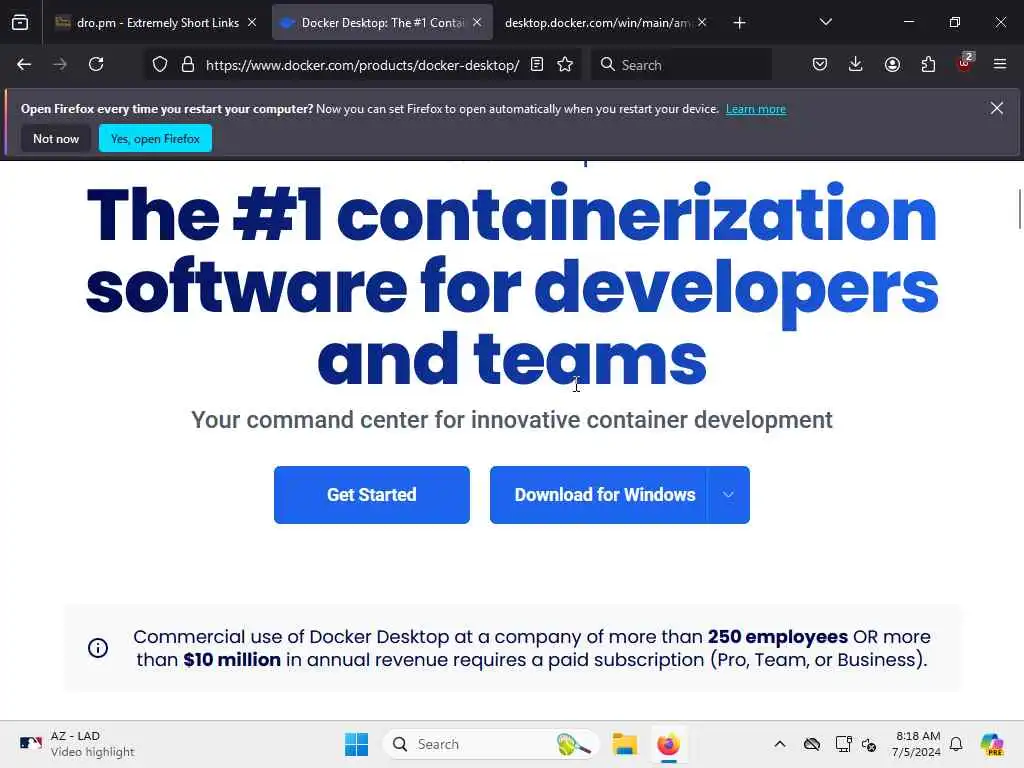The image size is (1024, 768).
Task: Dismiss the Firefox startup notification bar
Action: point(997,108)
